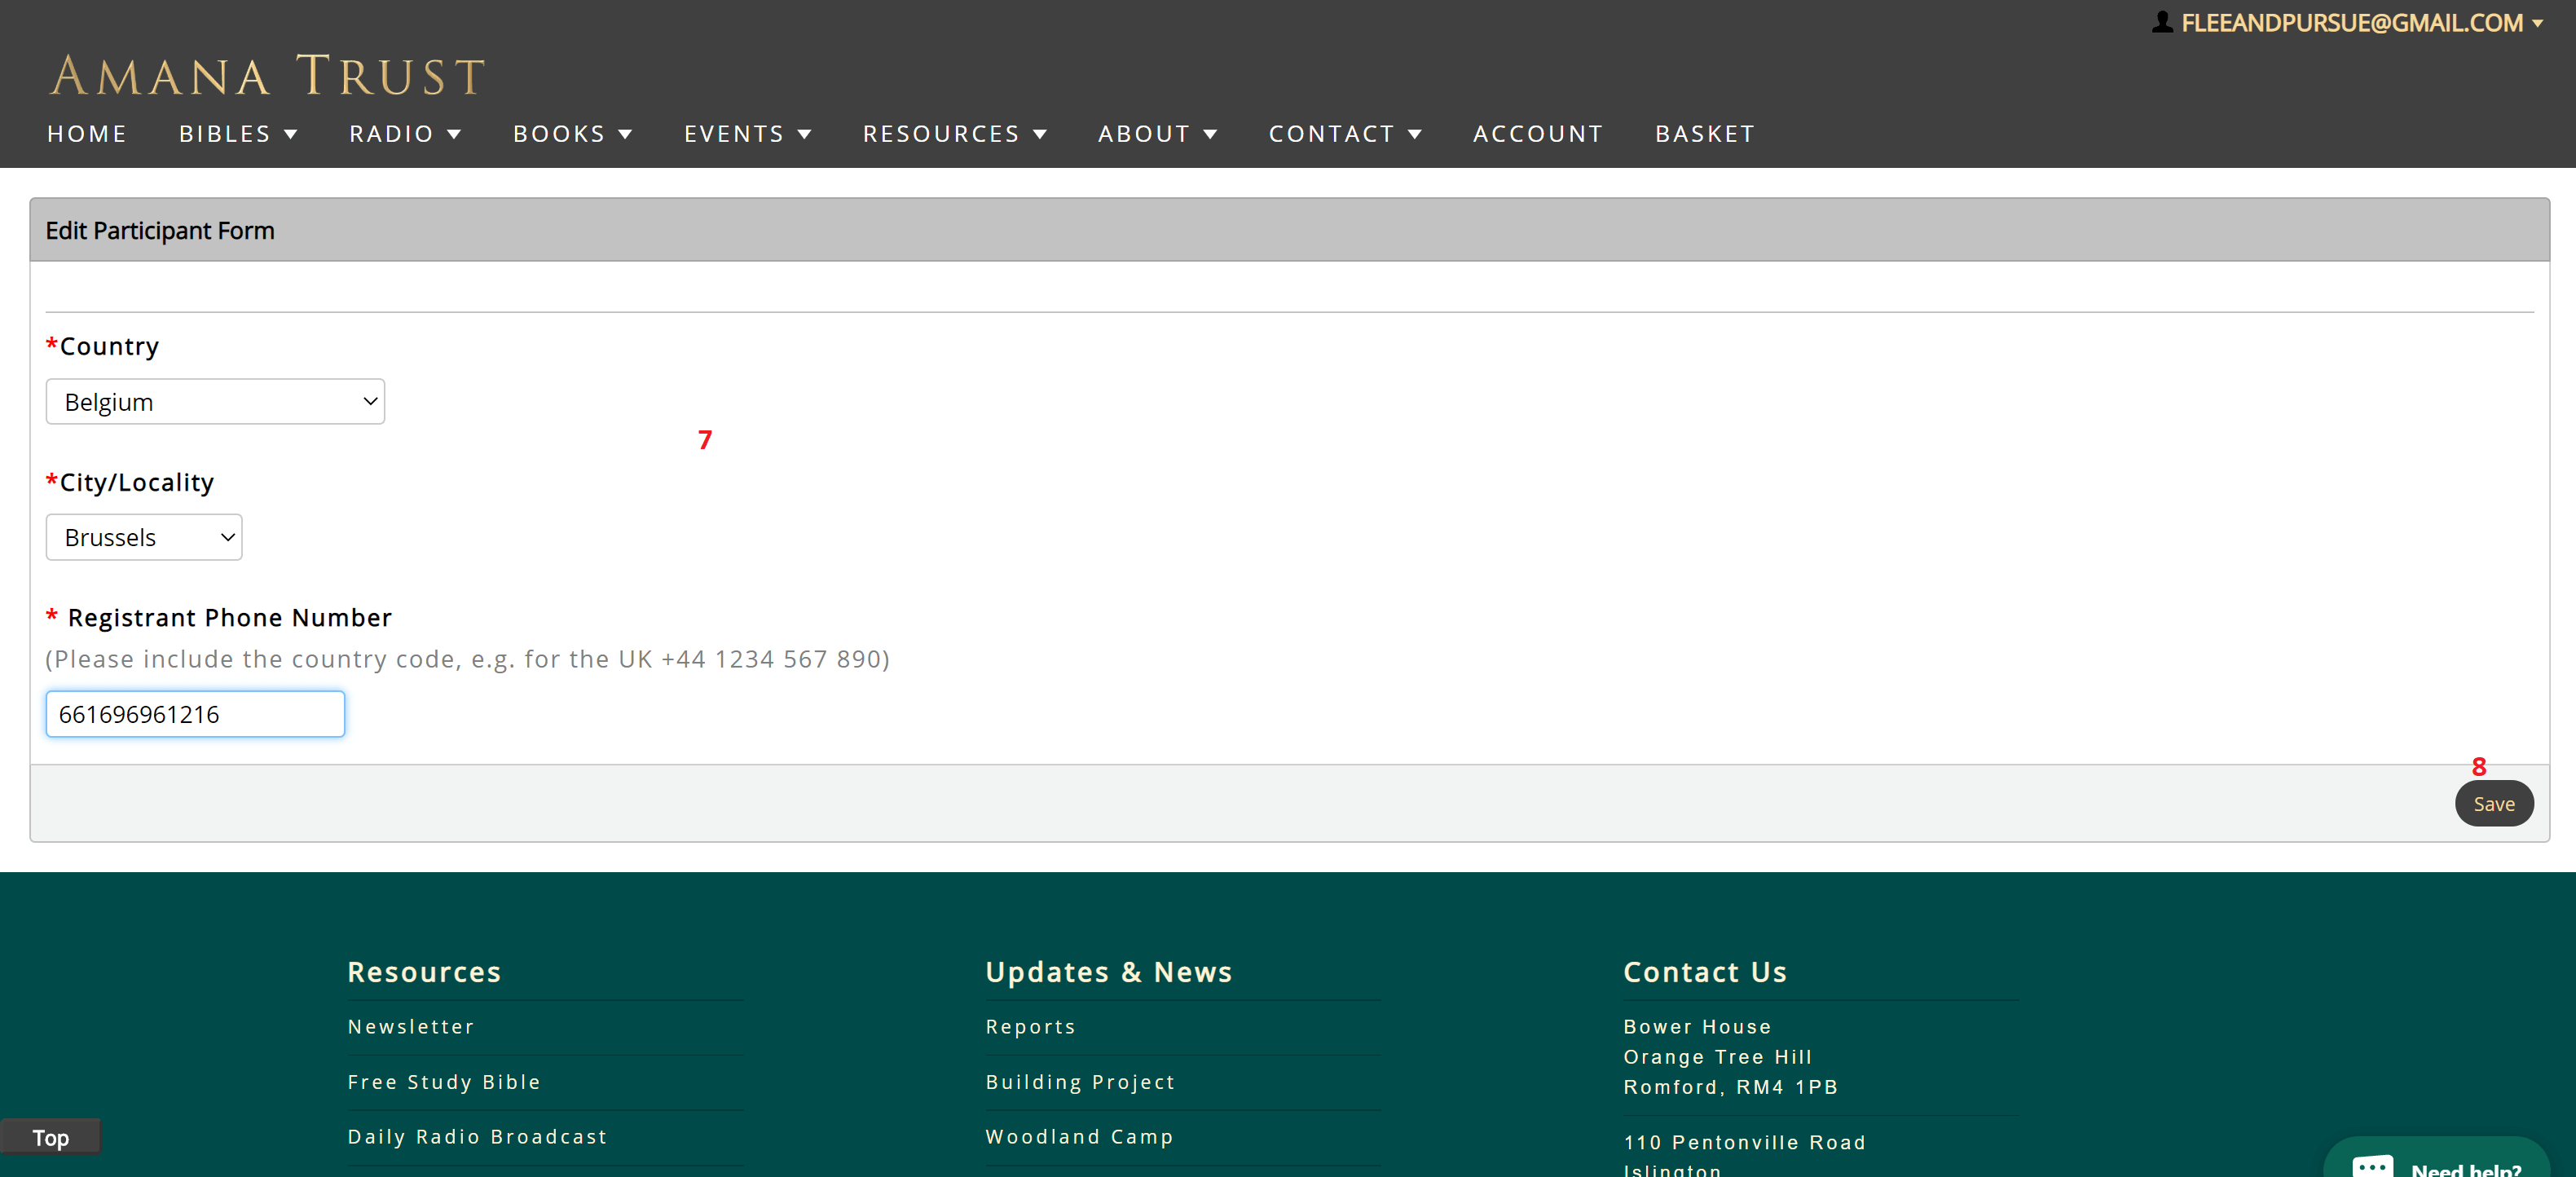
Task: Open the Free Study Bible link
Action: 444,1081
